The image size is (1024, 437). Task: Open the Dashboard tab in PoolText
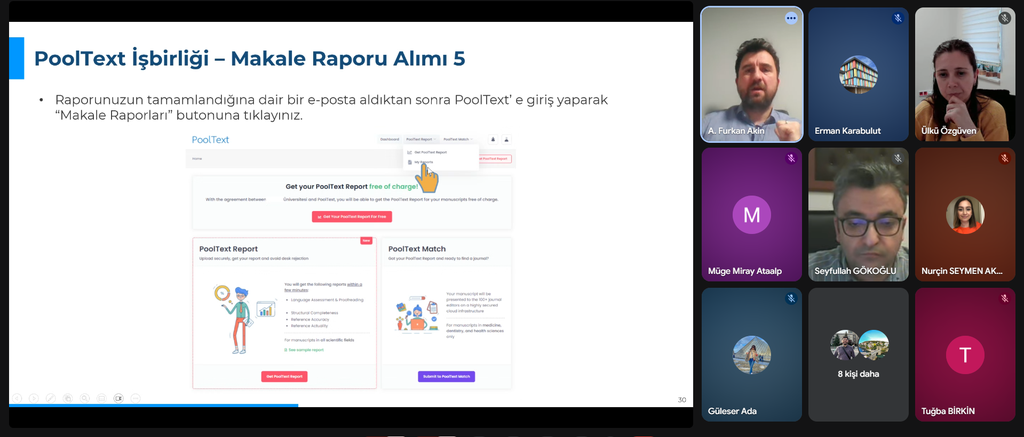pyautogui.click(x=389, y=139)
